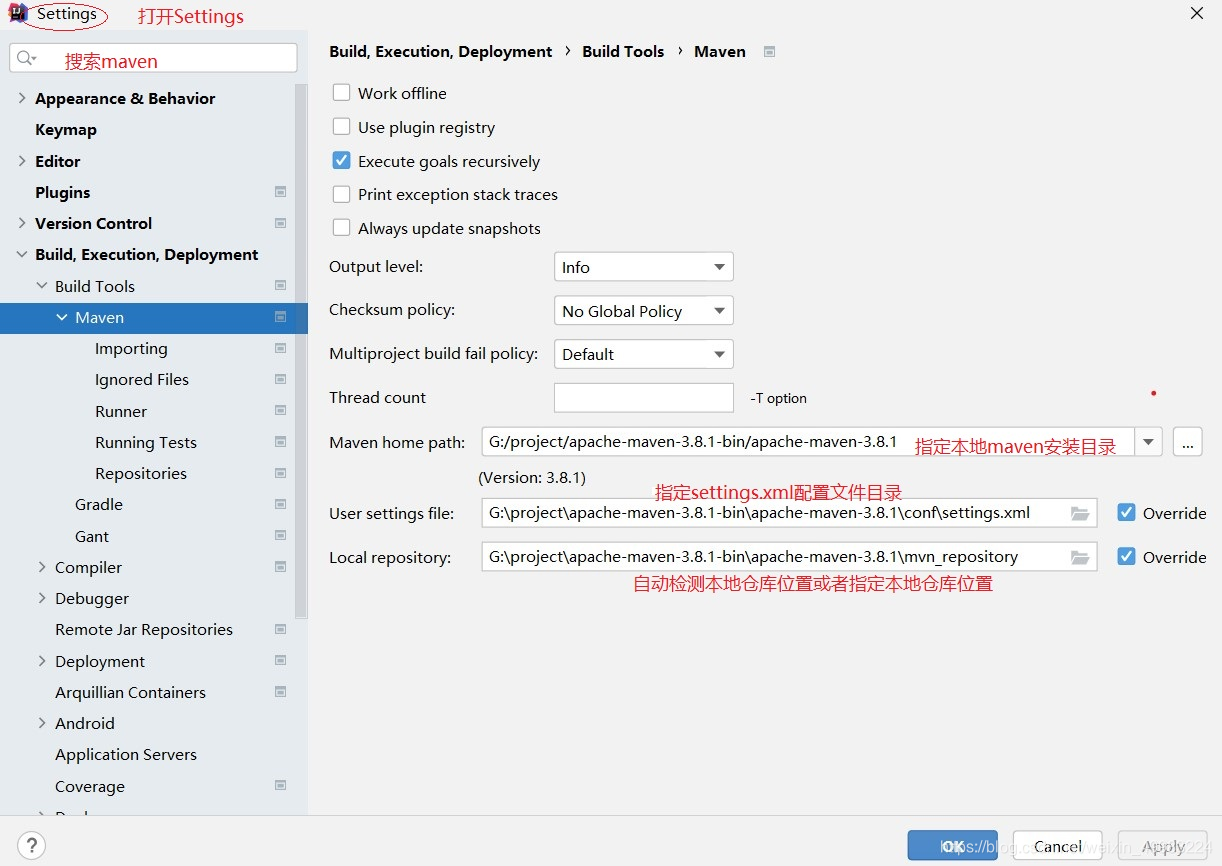
Task: Expand the Debugger node
Action: 42,598
